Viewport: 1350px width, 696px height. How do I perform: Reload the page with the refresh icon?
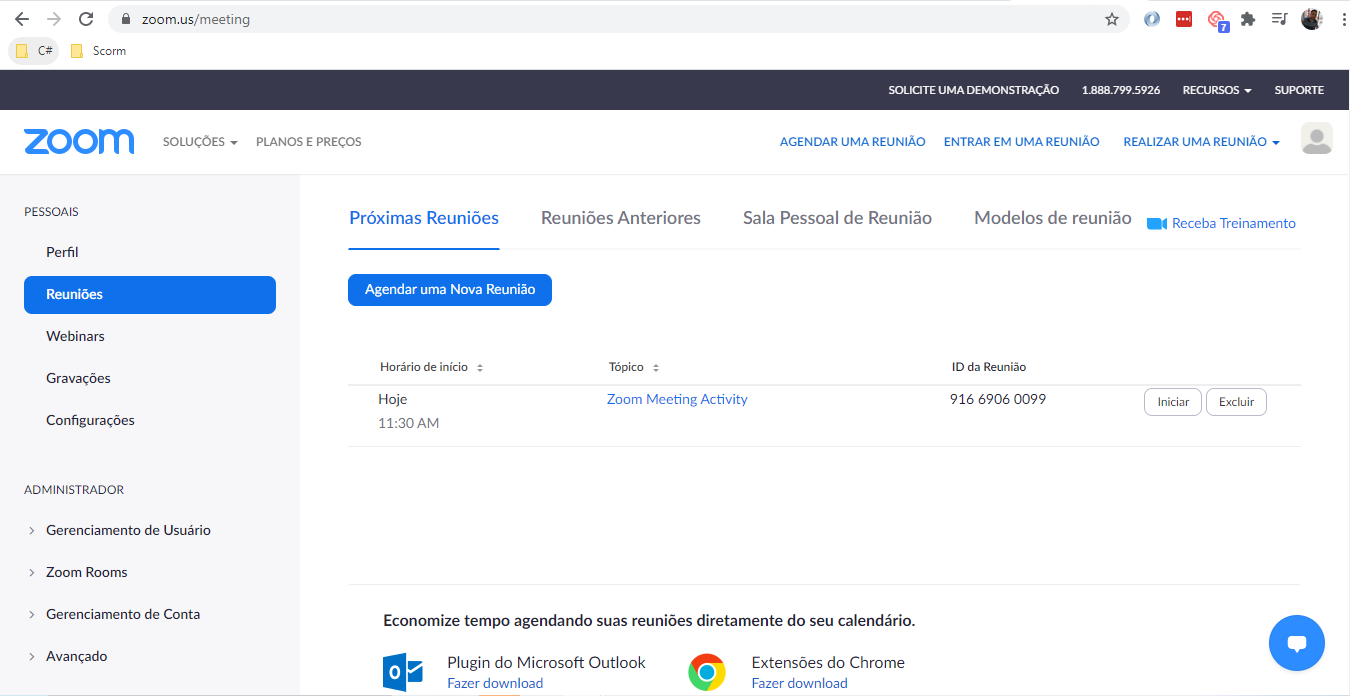click(86, 19)
